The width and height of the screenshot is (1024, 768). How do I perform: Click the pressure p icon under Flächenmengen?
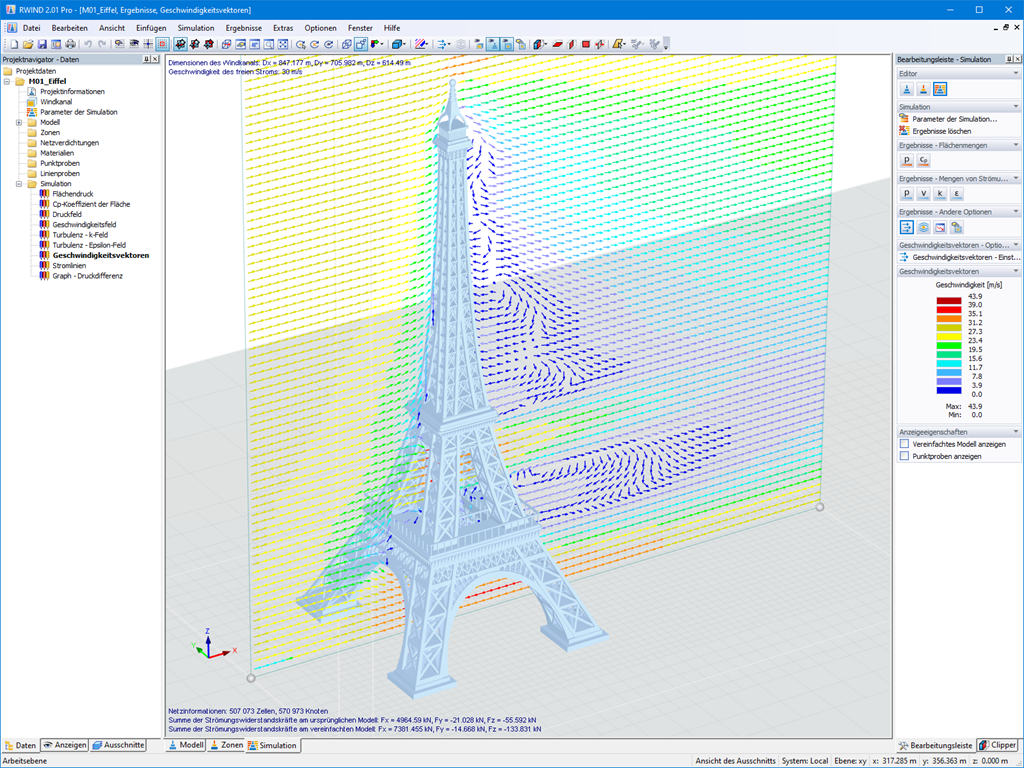[x=906, y=160]
